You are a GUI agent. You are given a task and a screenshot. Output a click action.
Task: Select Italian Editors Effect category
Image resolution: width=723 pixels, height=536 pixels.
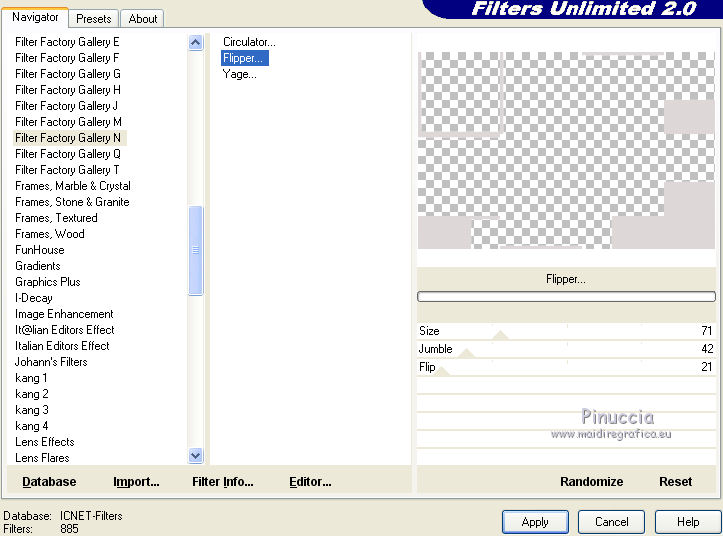click(62, 346)
